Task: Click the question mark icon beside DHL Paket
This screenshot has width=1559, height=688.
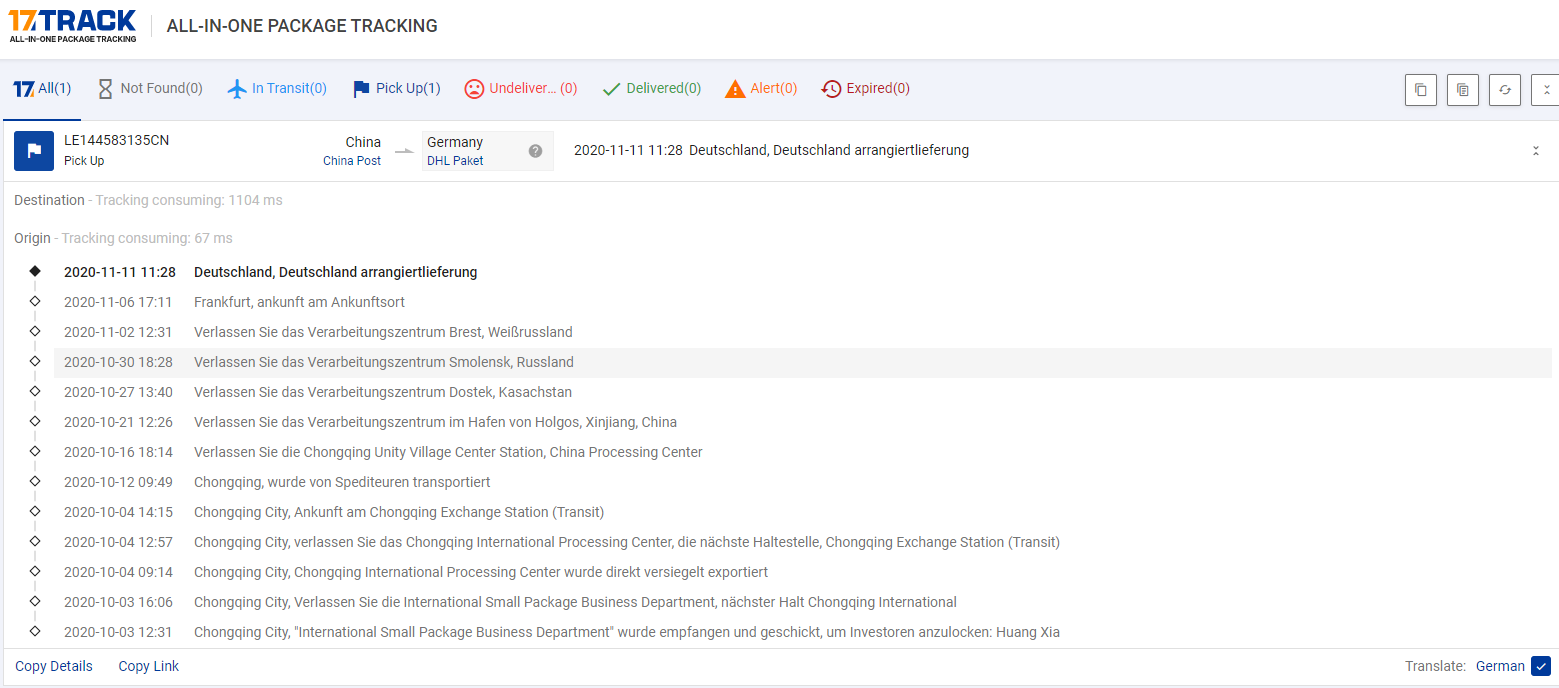Action: coord(535,151)
